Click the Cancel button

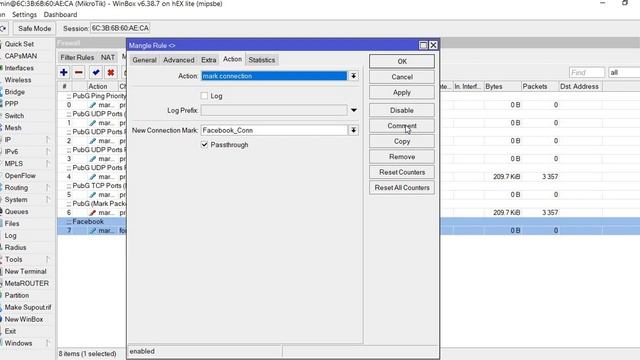(x=402, y=77)
